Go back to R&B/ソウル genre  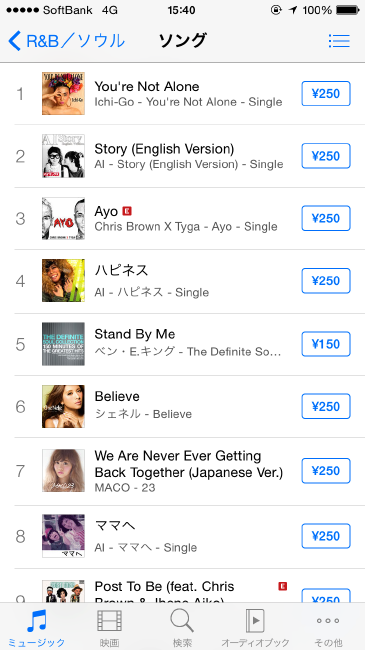pyautogui.click(x=66, y=41)
